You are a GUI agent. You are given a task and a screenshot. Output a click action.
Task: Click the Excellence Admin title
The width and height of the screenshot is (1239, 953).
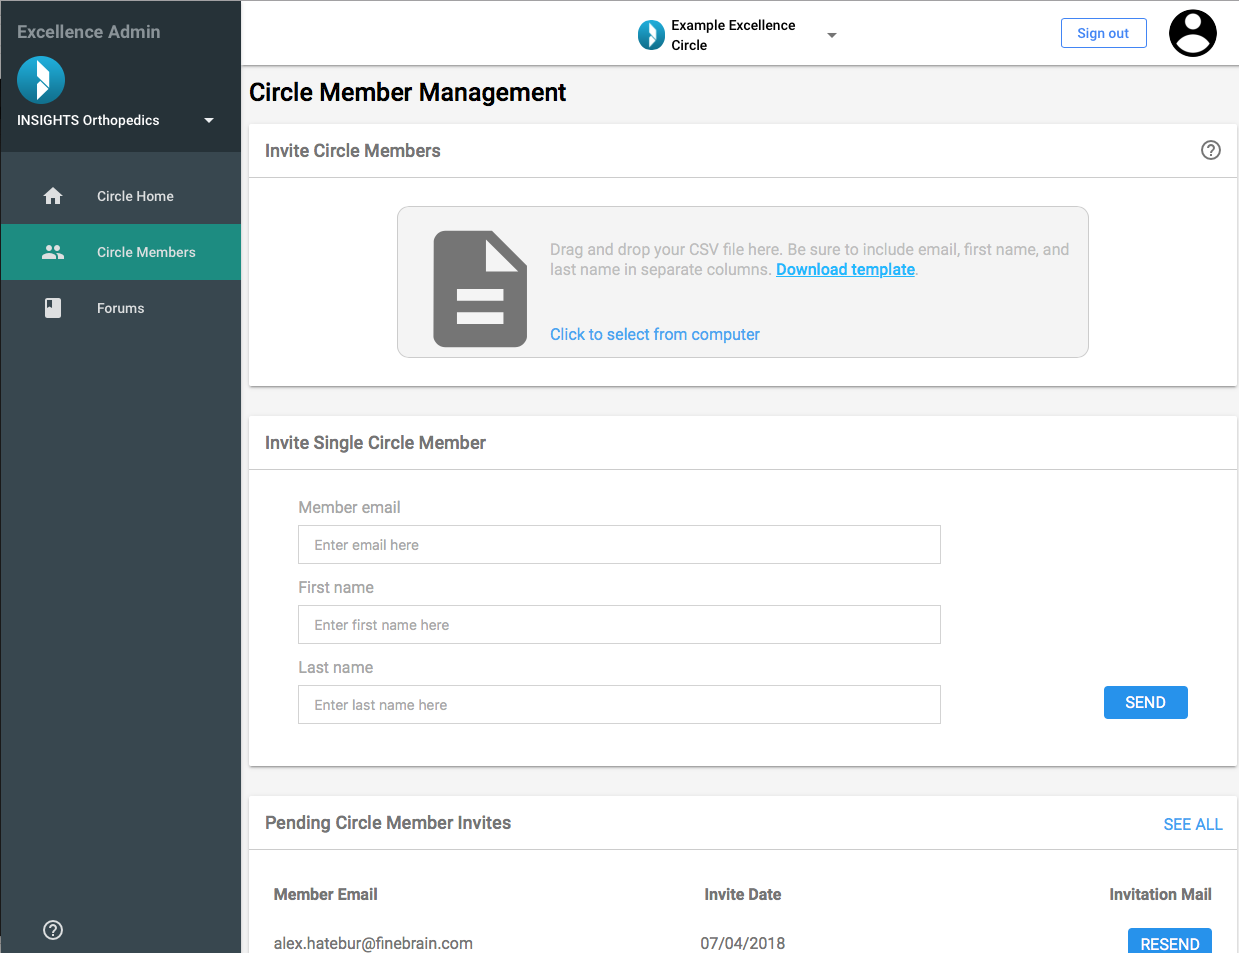(x=89, y=32)
